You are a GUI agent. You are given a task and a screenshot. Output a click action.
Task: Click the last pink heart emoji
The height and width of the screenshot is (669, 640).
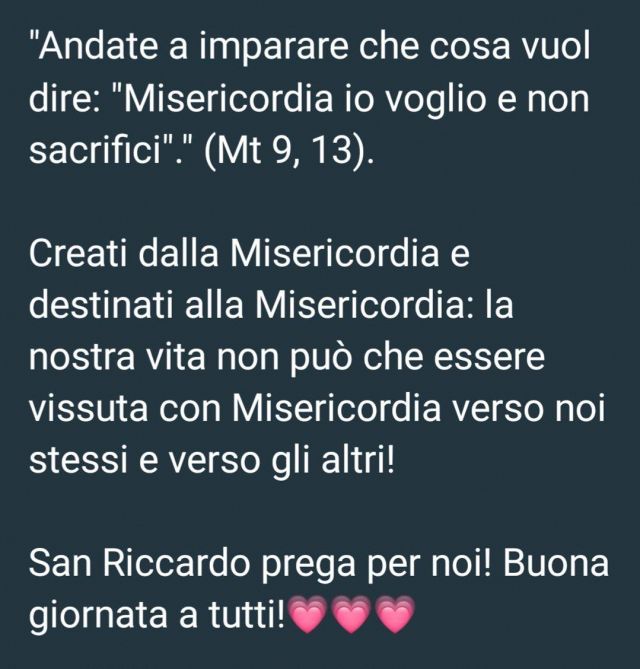(396, 615)
